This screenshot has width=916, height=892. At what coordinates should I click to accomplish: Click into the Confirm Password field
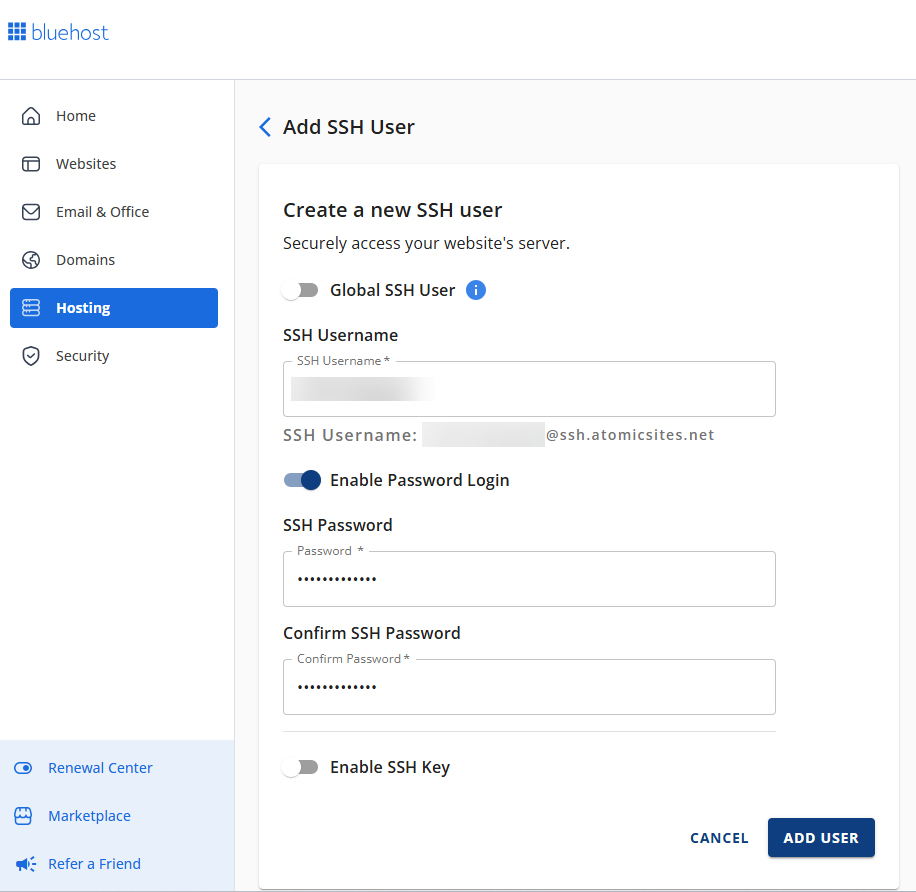(x=529, y=687)
